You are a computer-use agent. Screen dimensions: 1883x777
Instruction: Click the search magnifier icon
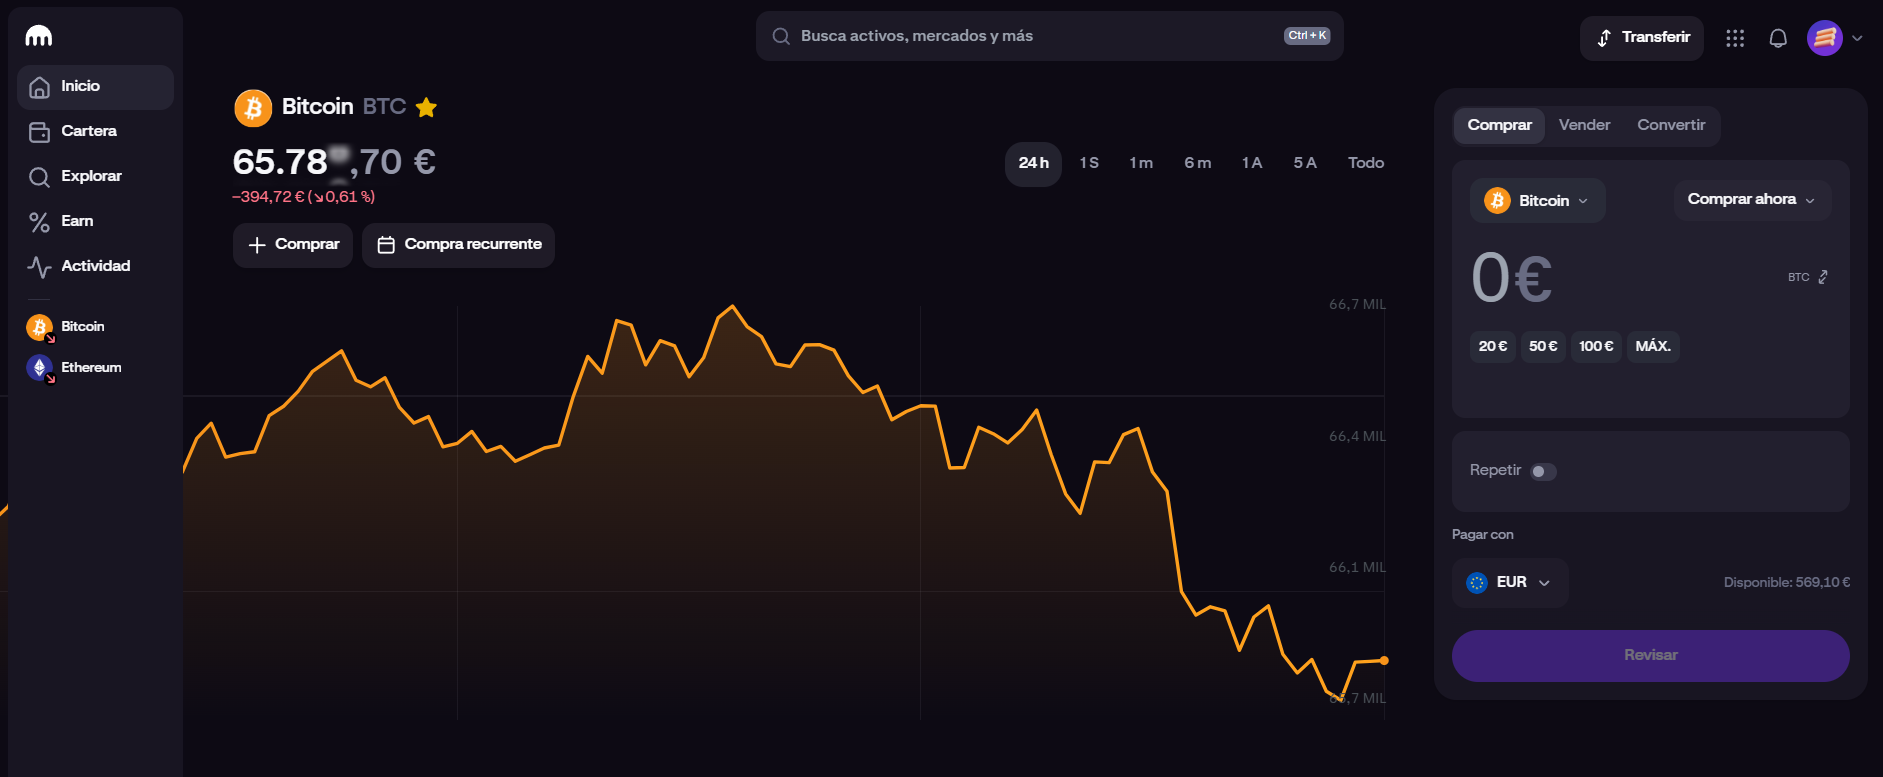pyautogui.click(x=781, y=36)
